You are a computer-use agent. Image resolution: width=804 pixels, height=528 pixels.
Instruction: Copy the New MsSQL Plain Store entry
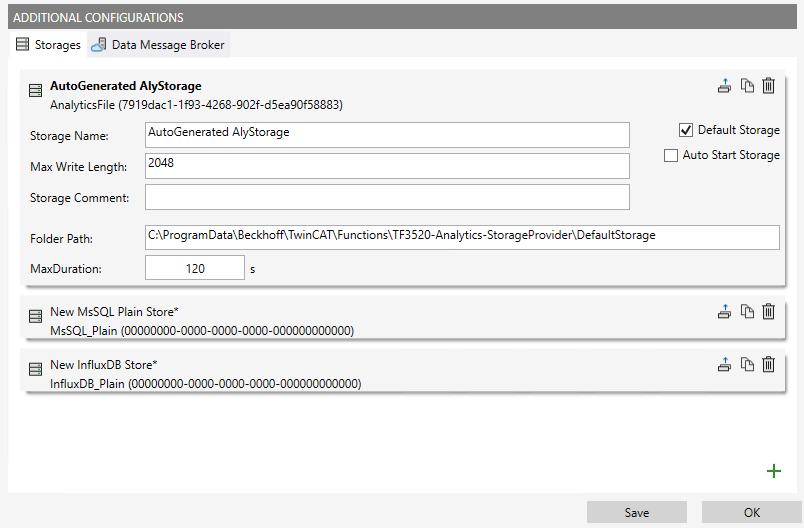[747, 311]
